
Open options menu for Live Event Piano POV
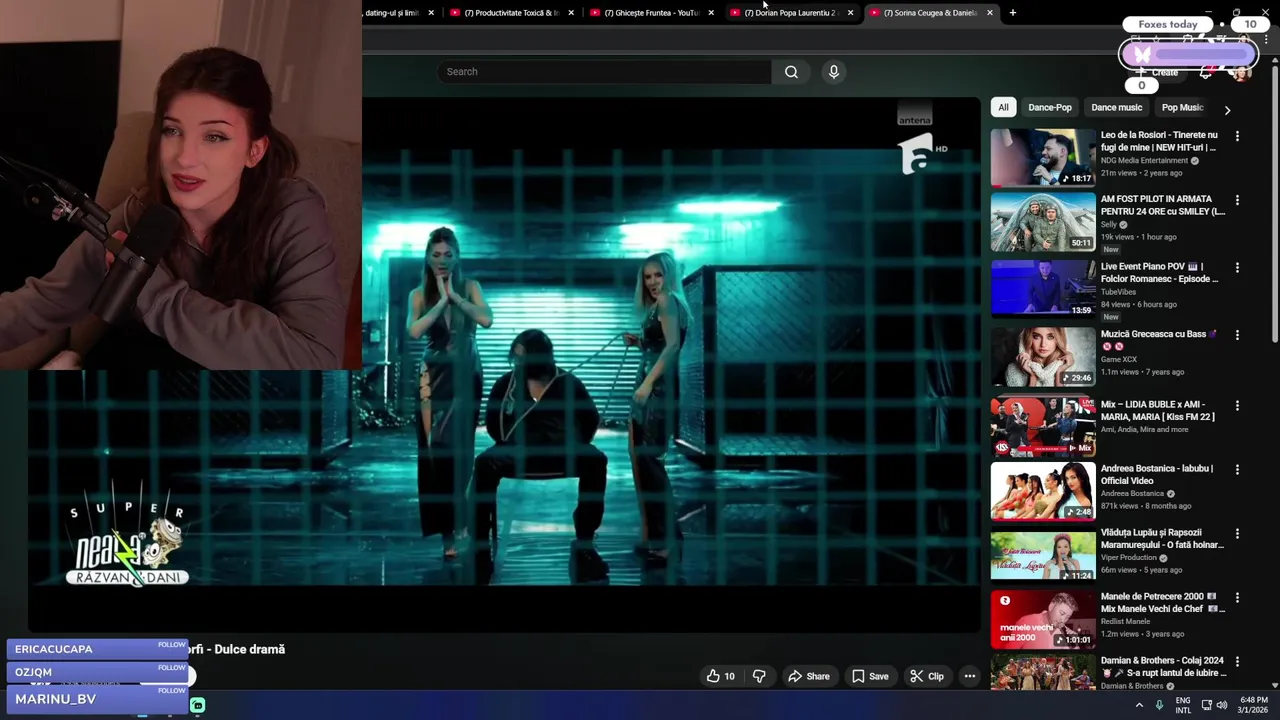point(1237,268)
